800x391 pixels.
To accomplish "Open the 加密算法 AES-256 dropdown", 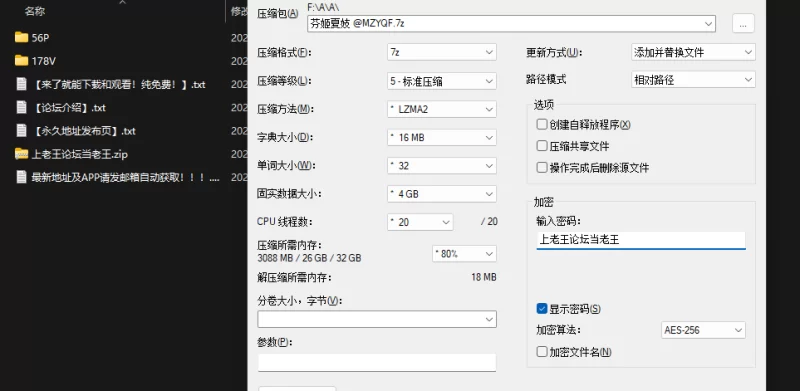I will pyautogui.click(x=704, y=330).
